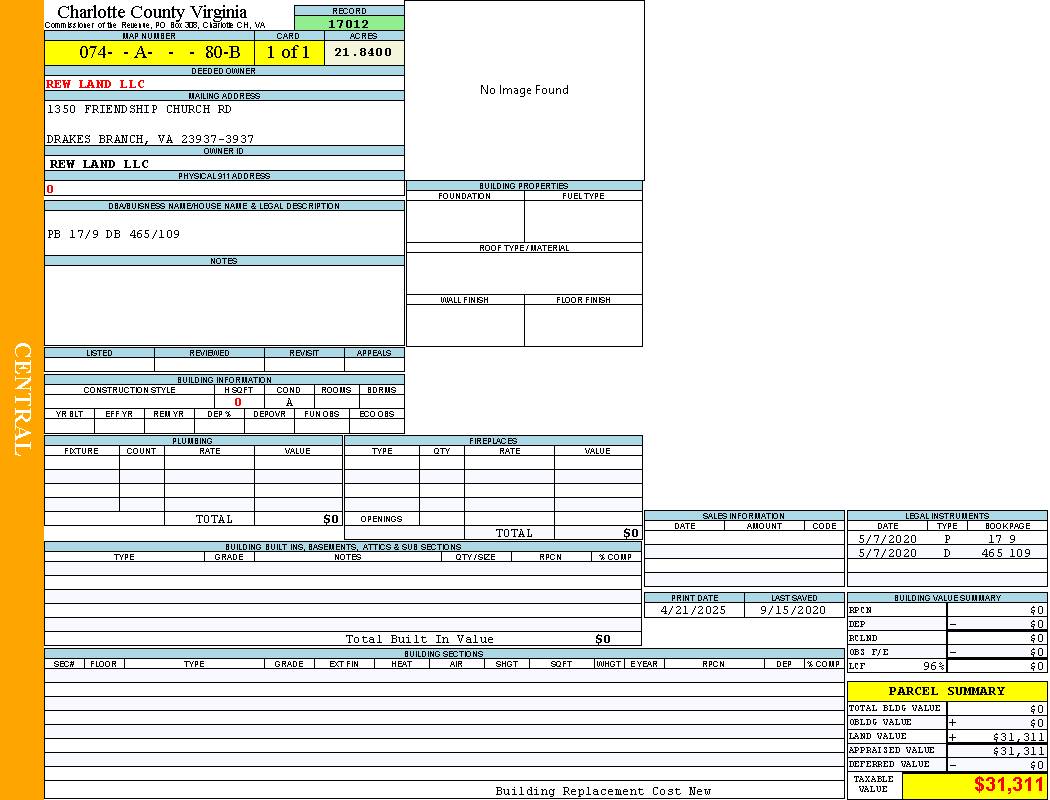
Task: Select the Owner ID value field
Action: (99, 164)
